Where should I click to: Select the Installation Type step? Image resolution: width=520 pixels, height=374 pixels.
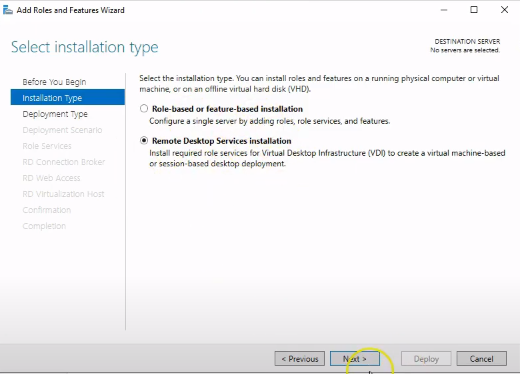[68, 97]
